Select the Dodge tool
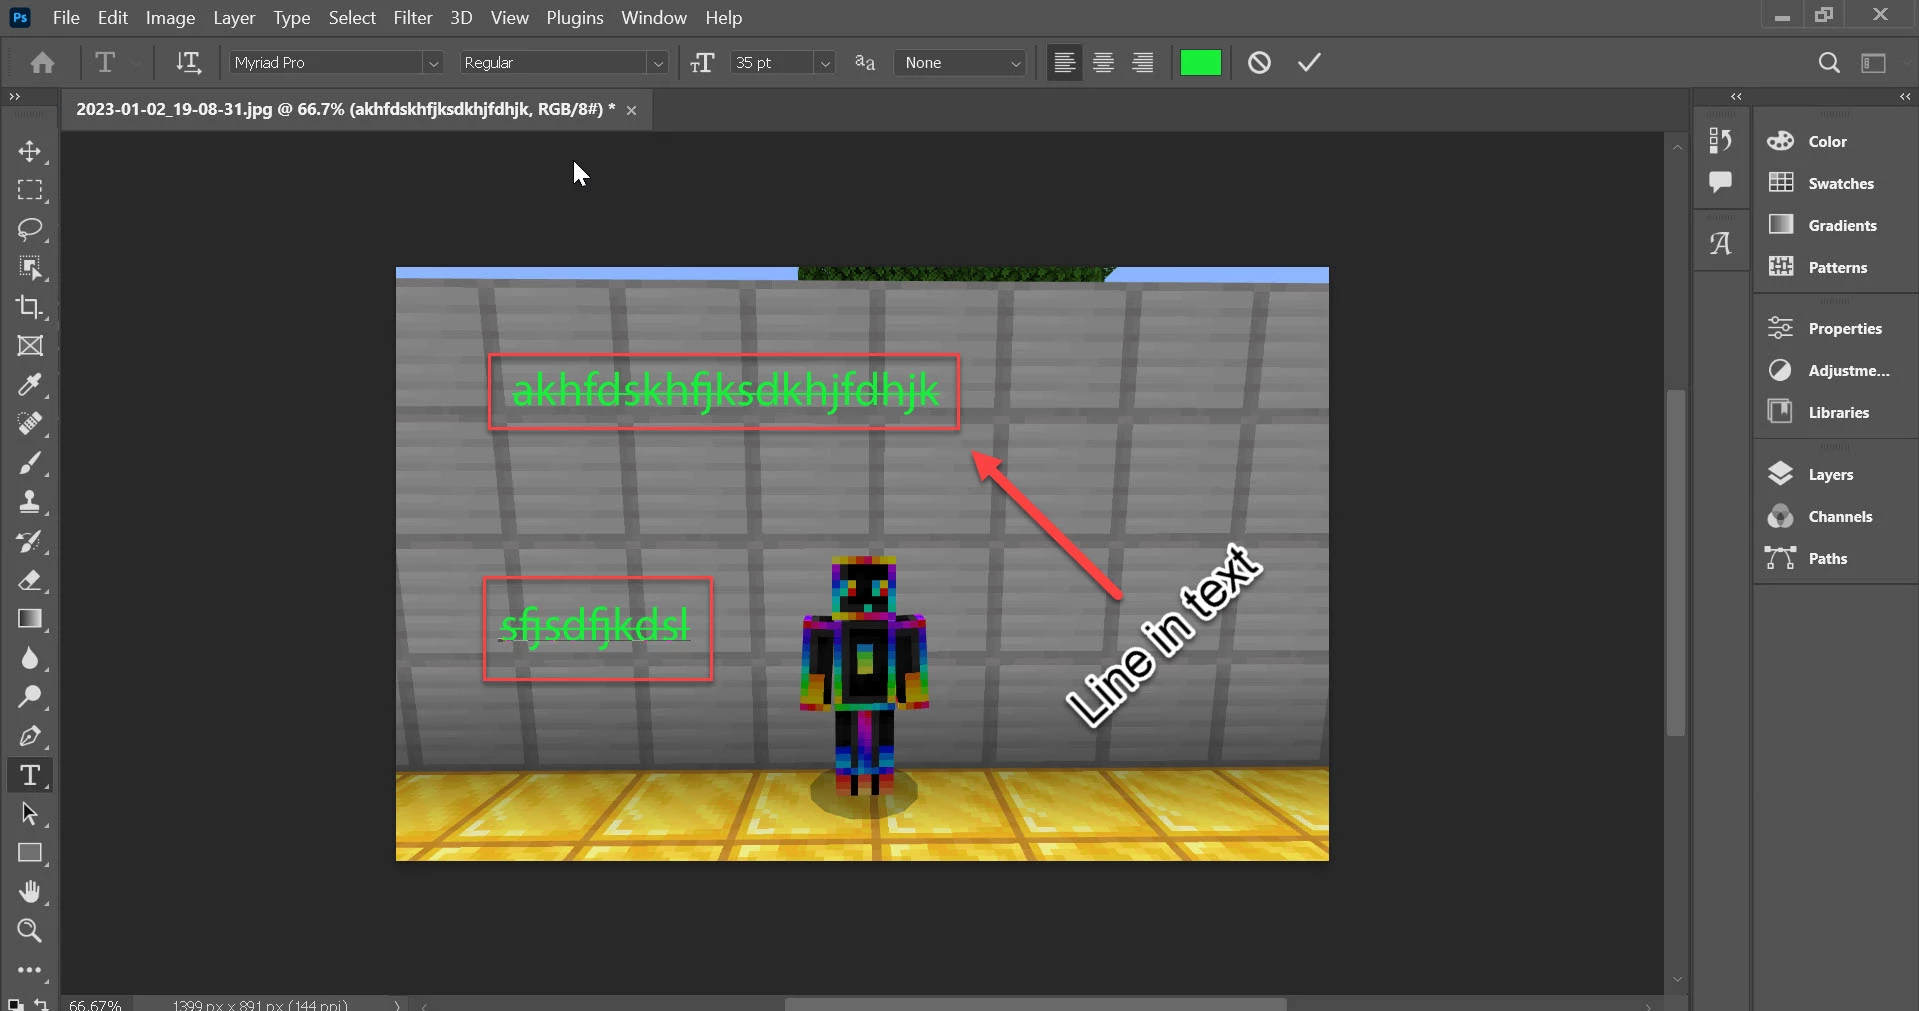The height and width of the screenshot is (1011, 1919). 30,697
